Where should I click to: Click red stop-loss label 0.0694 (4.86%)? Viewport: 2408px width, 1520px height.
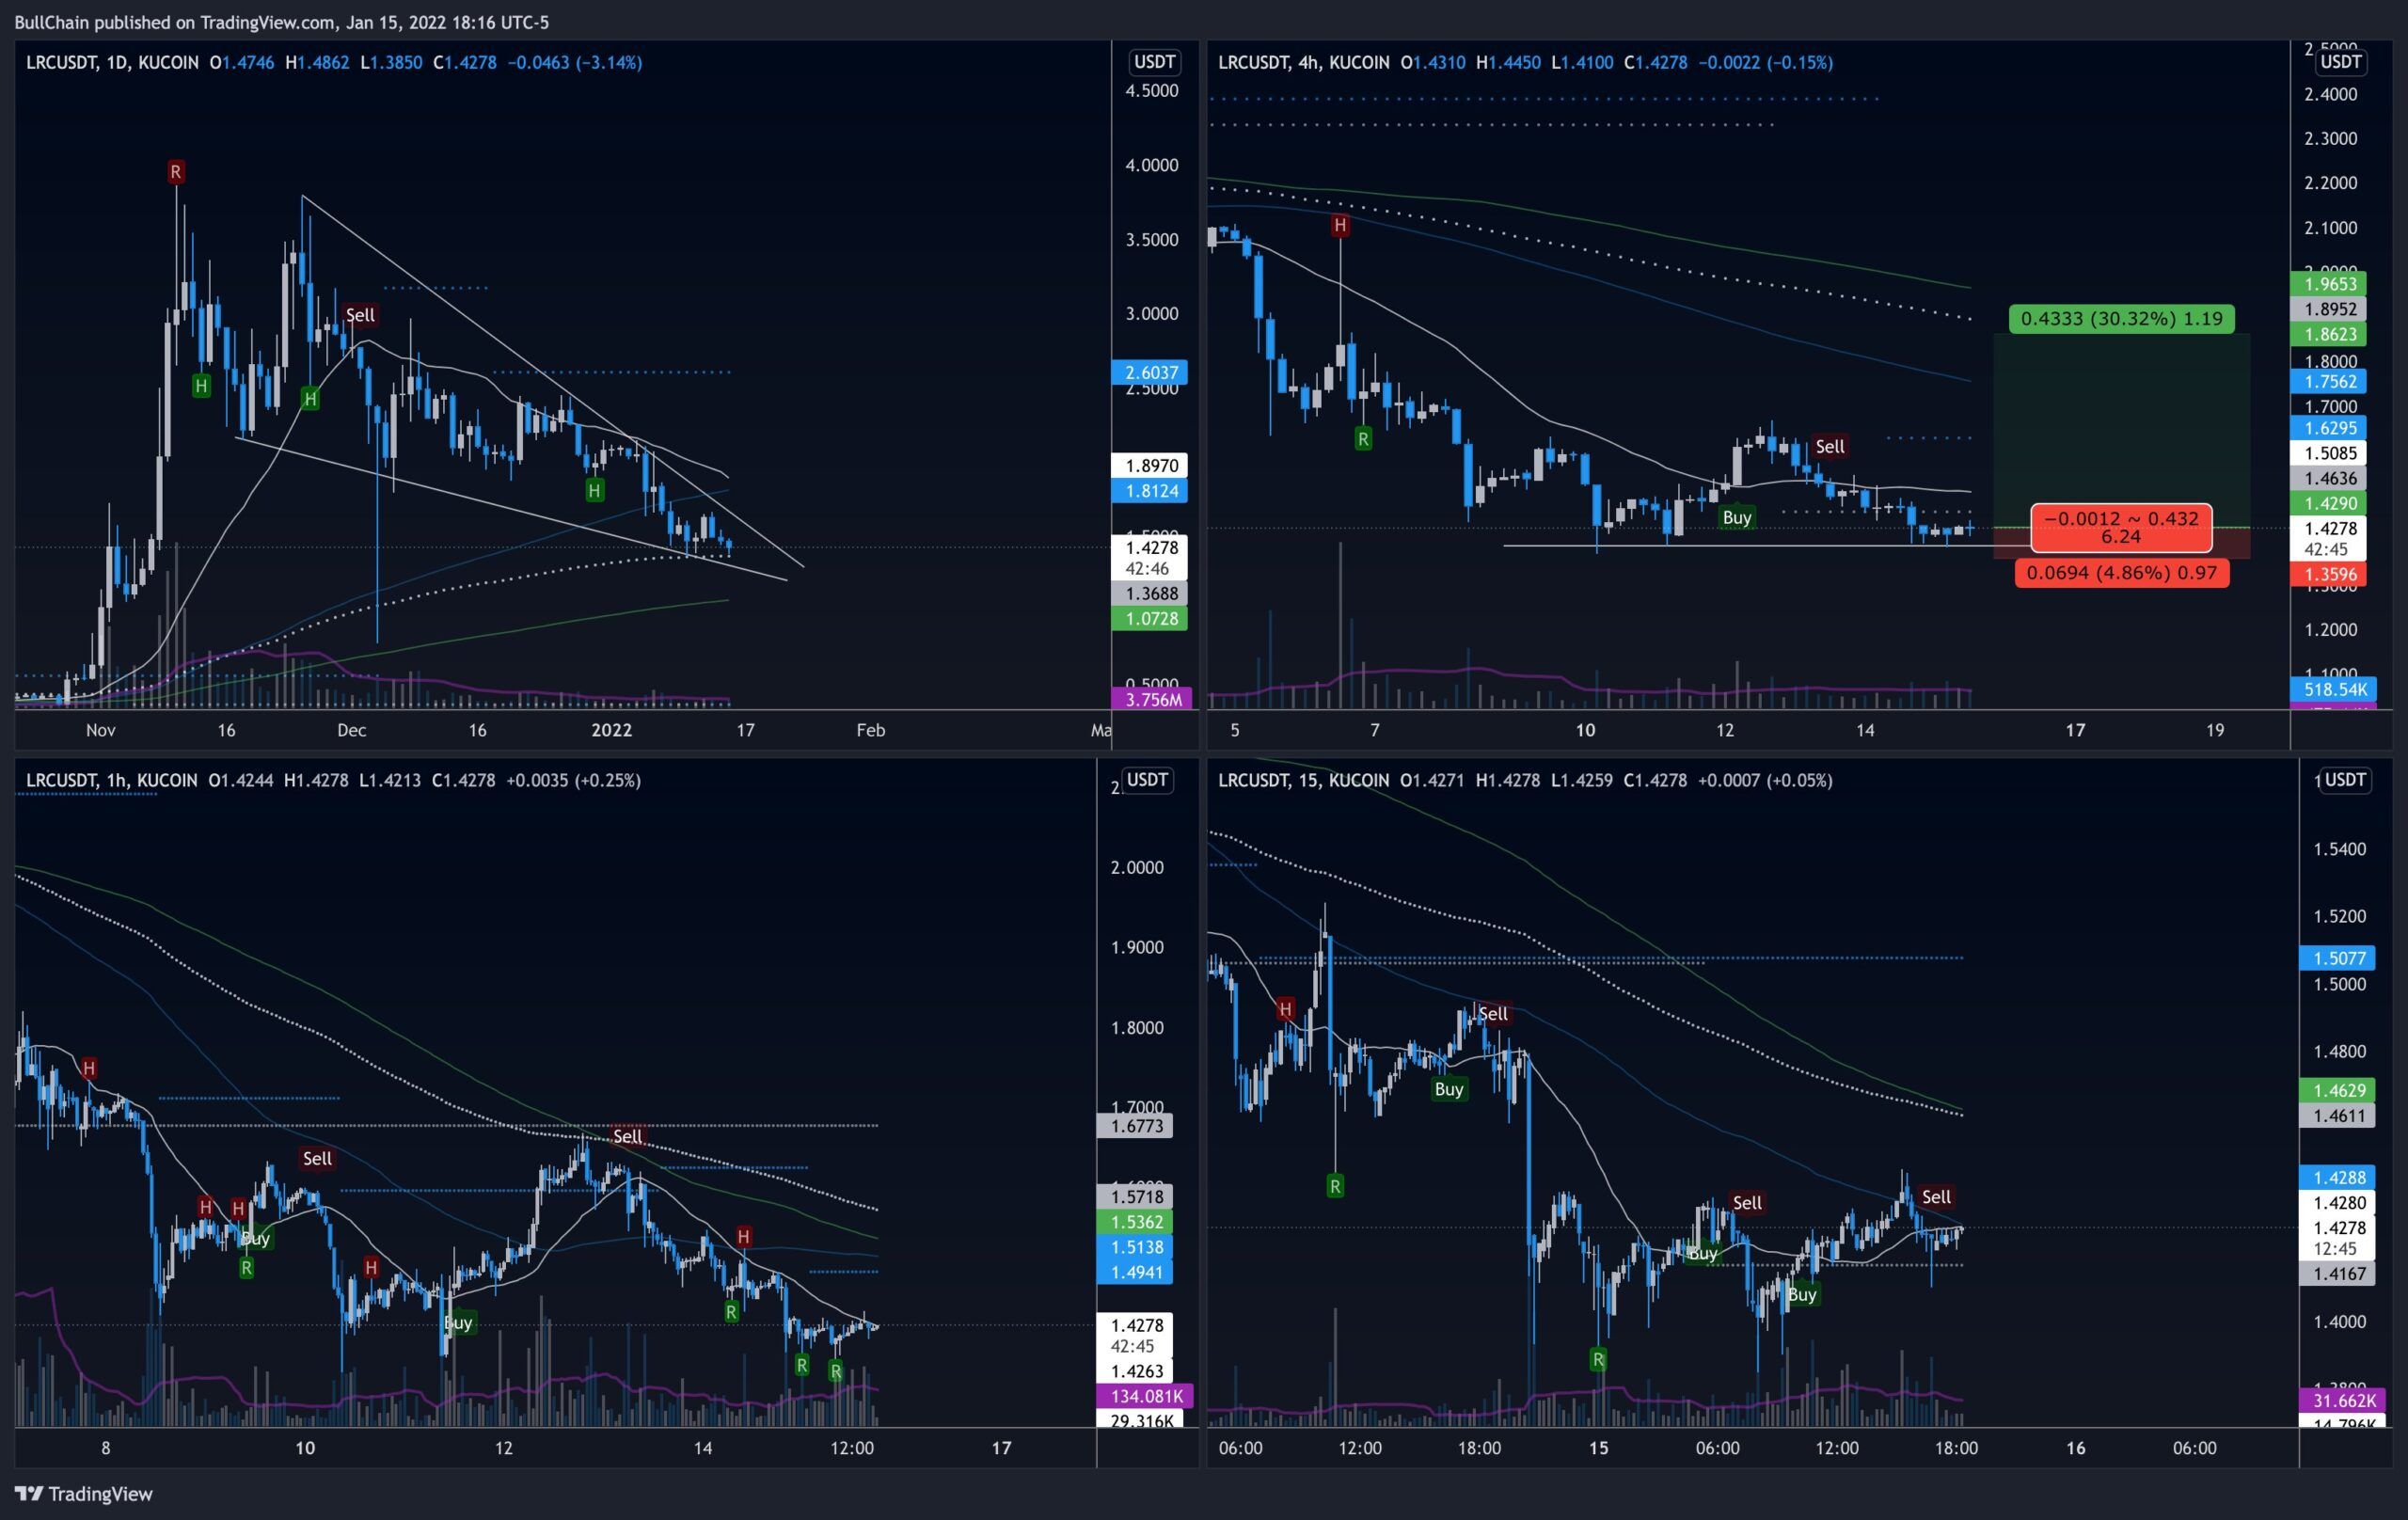tap(2121, 573)
